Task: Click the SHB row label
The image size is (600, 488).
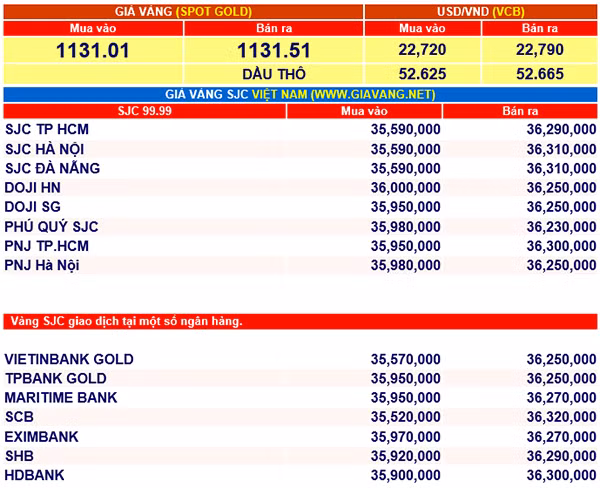Action: (x=19, y=456)
